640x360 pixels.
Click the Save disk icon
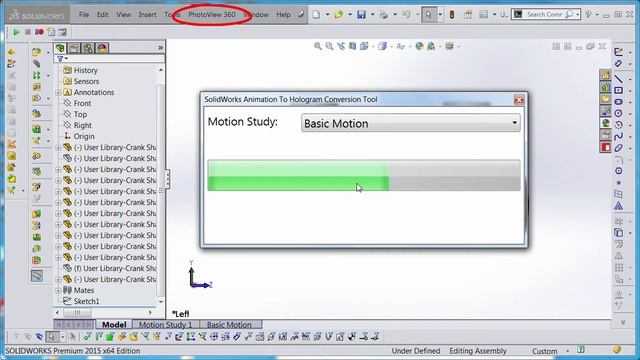point(361,15)
